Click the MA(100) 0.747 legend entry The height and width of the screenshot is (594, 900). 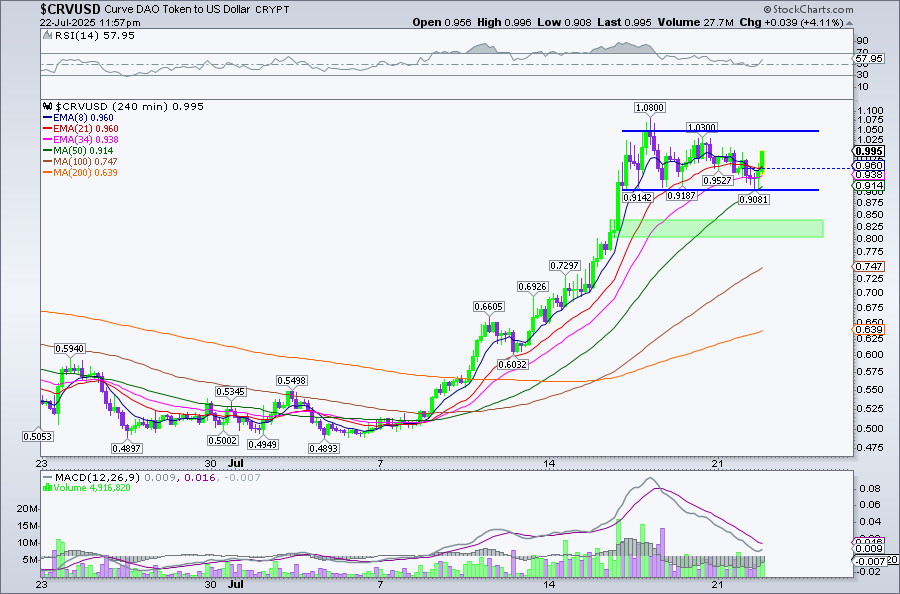click(x=80, y=162)
